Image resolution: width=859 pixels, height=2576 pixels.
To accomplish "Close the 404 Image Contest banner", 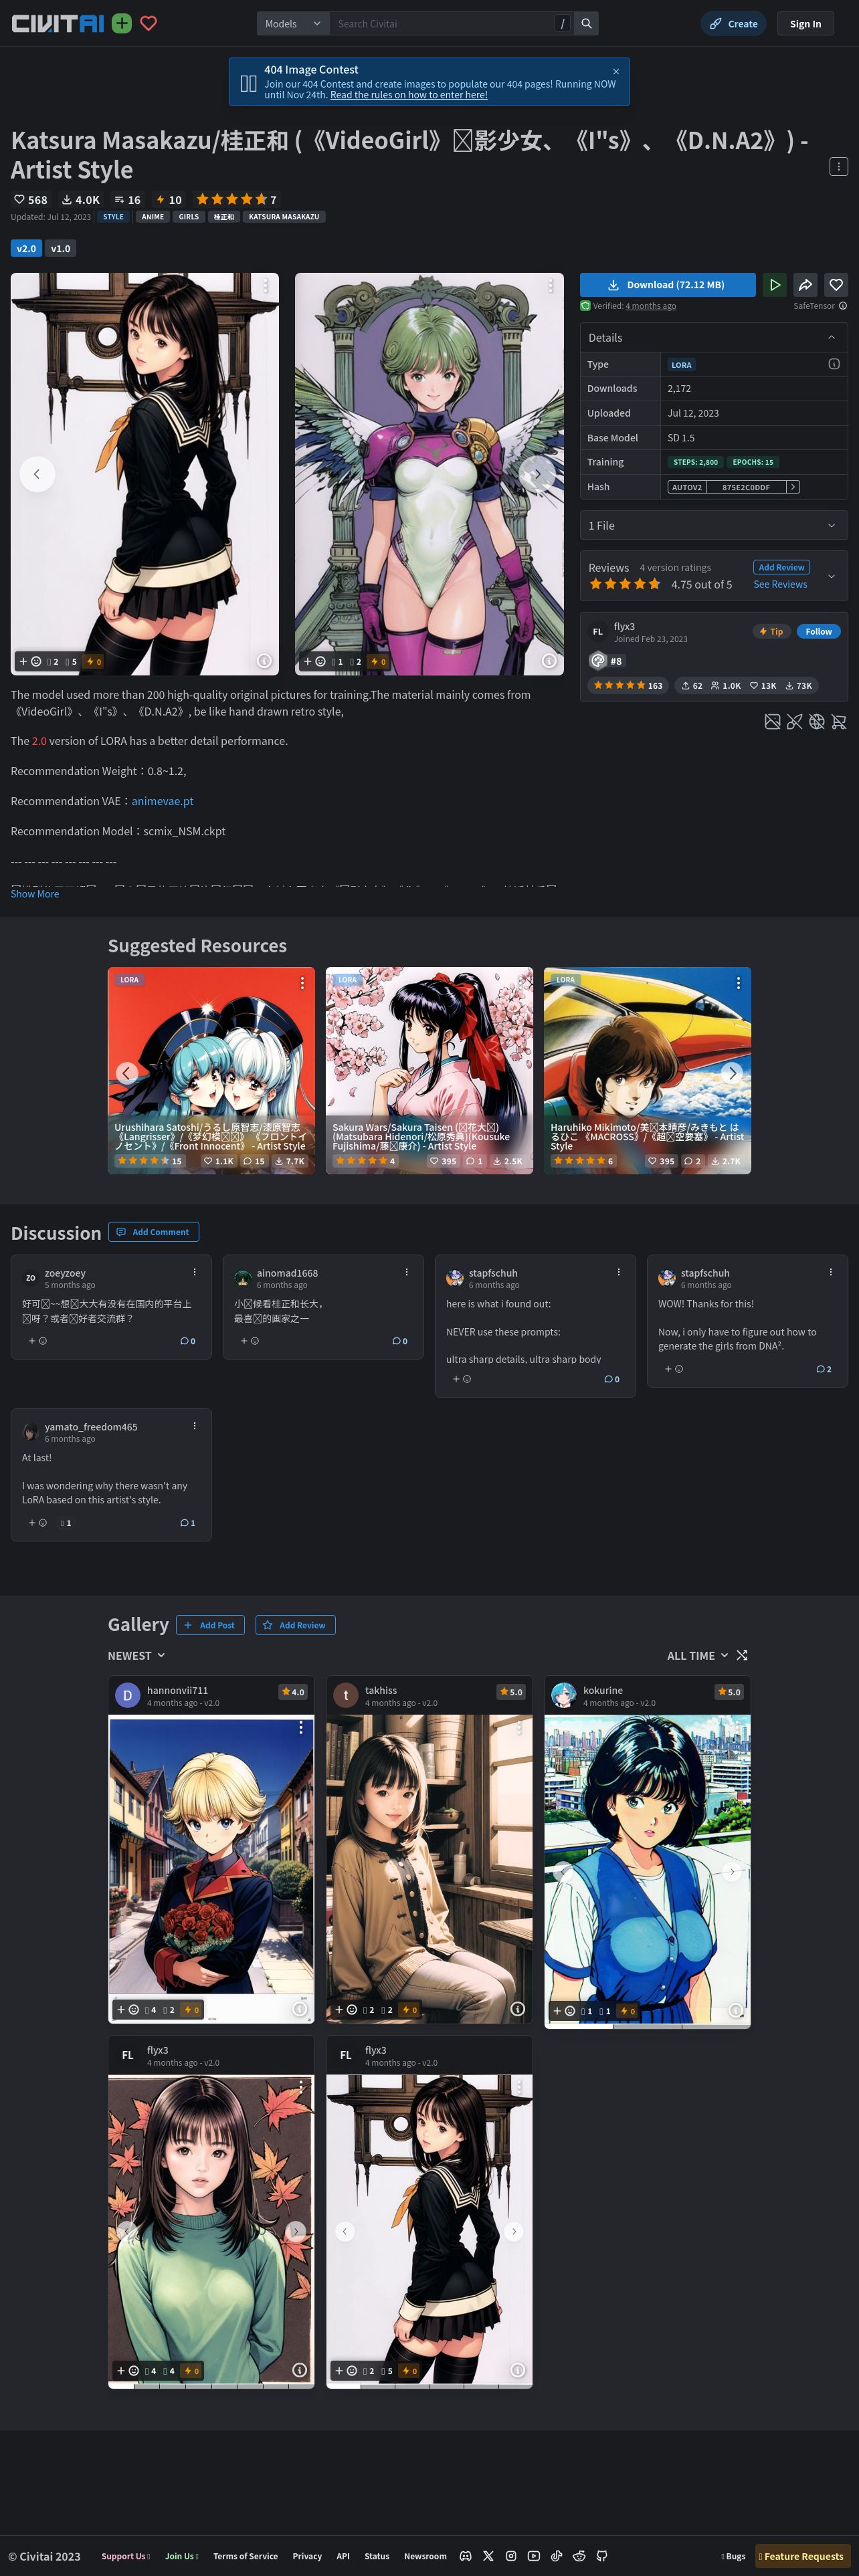I will pos(616,71).
